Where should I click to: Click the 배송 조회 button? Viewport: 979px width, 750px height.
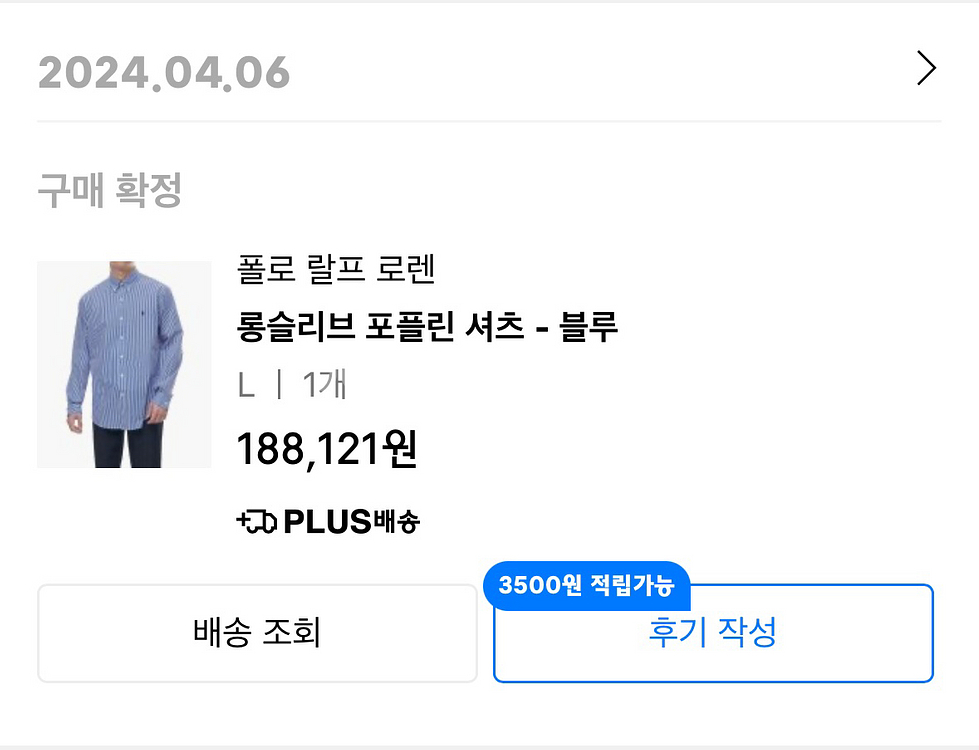click(x=257, y=633)
